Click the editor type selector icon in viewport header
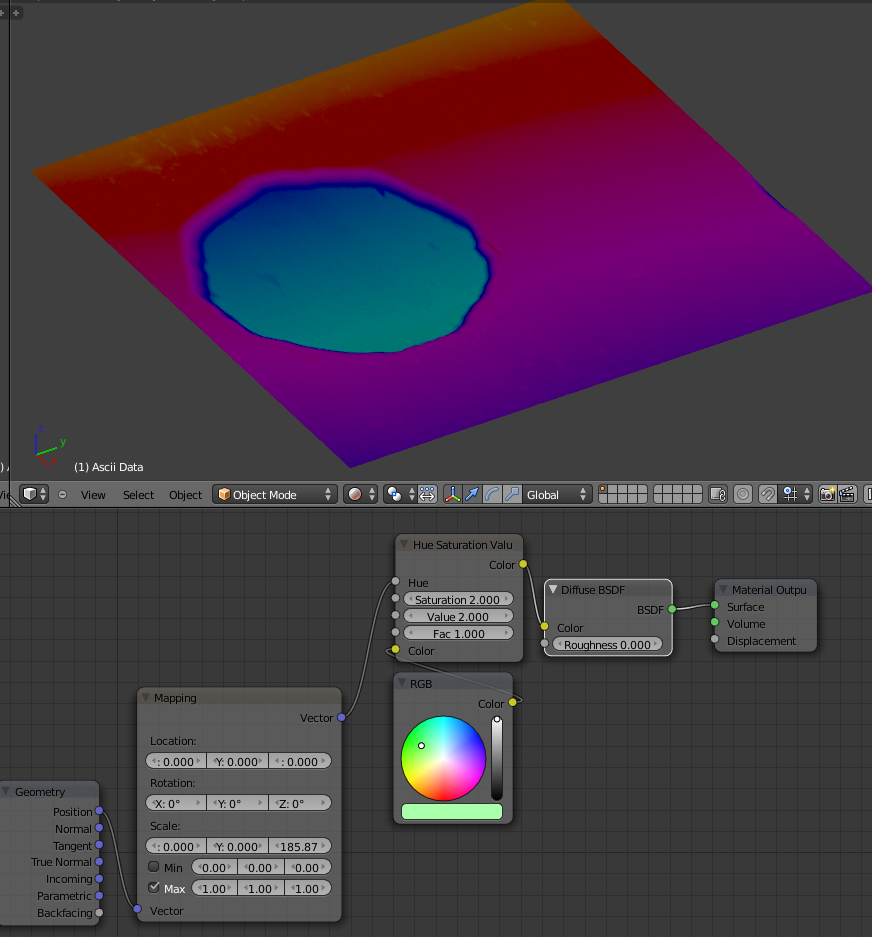Viewport: 872px width, 937px height. click(x=29, y=494)
